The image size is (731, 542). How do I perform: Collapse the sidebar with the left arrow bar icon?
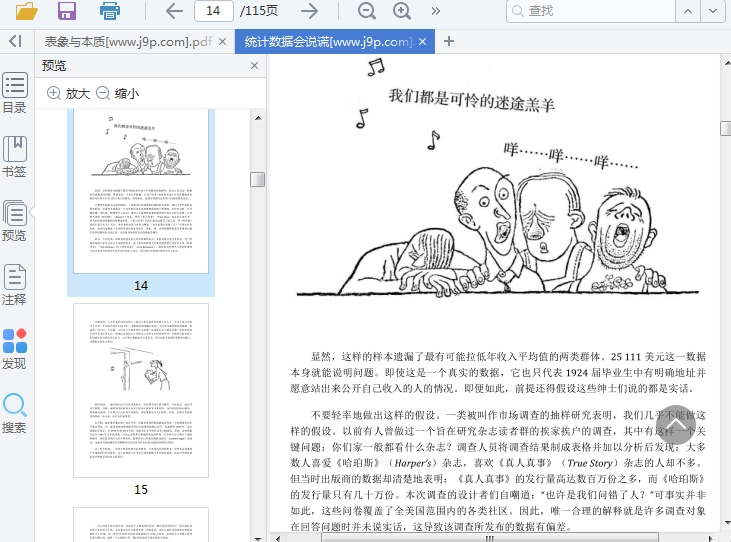coord(15,41)
